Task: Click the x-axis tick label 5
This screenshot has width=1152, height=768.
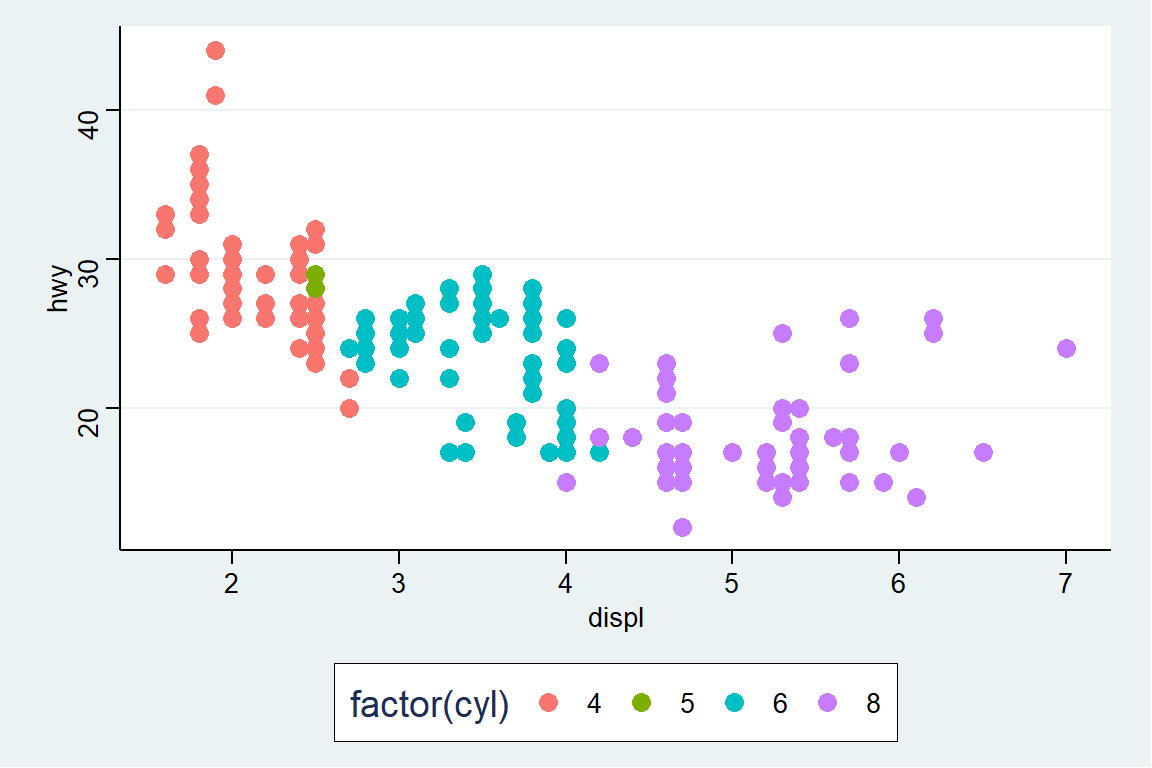Action: pos(732,582)
